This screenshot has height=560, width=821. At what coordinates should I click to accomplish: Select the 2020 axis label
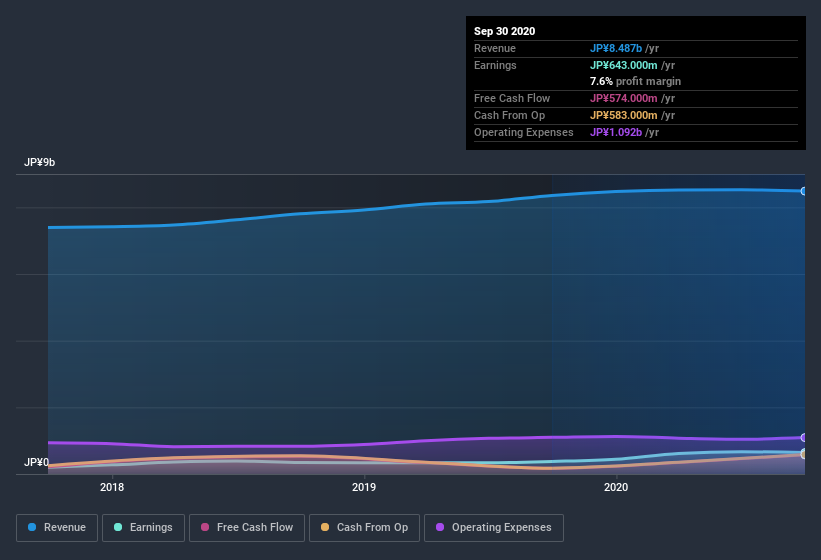[616, 487]
